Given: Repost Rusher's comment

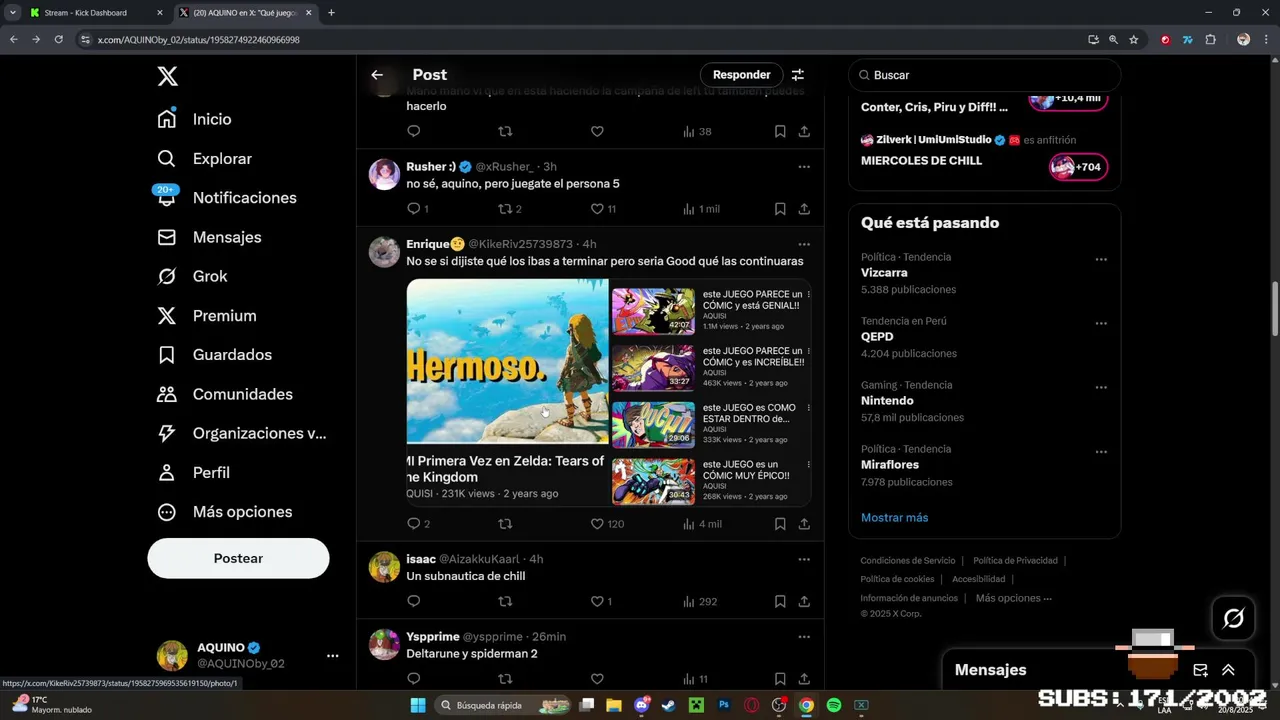Looking at the screenshot, I should tap(505, 209).
